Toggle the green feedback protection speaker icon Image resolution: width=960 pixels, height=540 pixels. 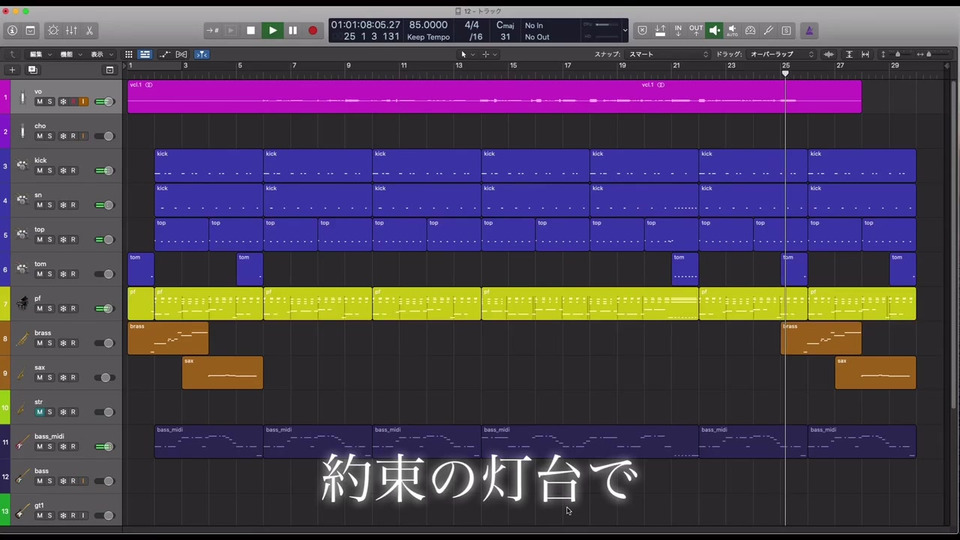pos(714,30)
